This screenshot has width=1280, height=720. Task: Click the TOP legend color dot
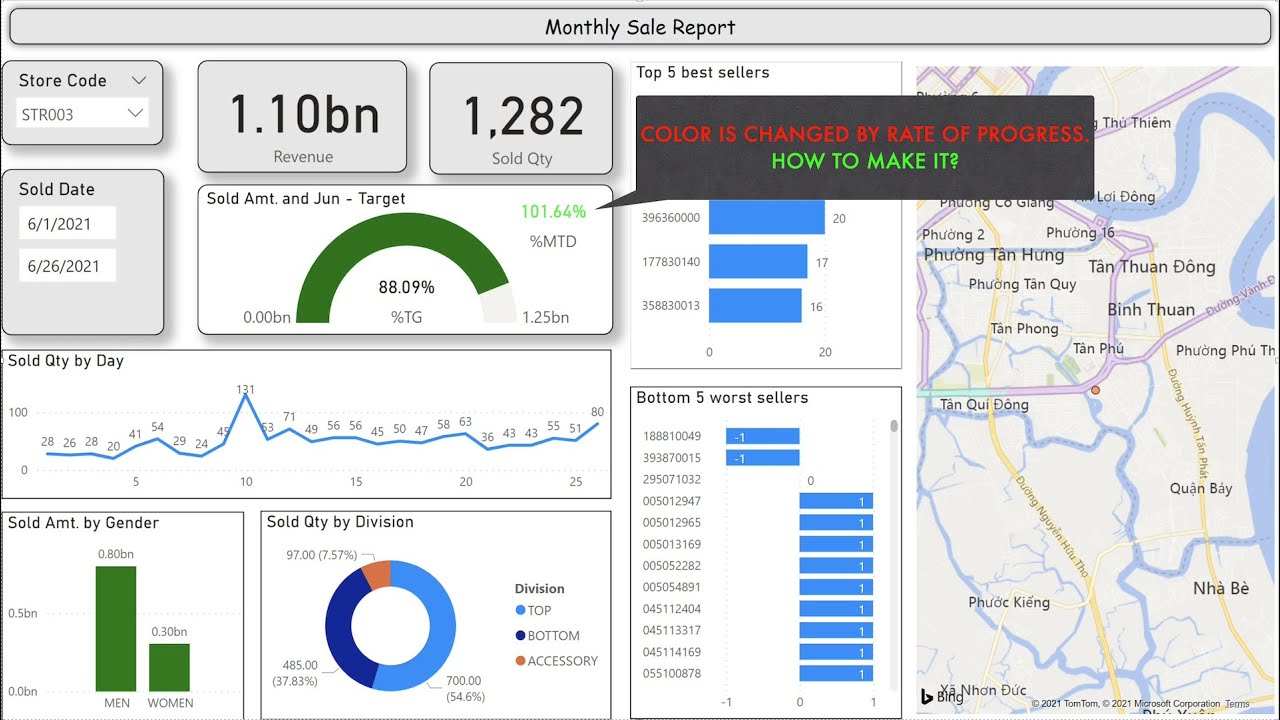[x=520, y=610]
